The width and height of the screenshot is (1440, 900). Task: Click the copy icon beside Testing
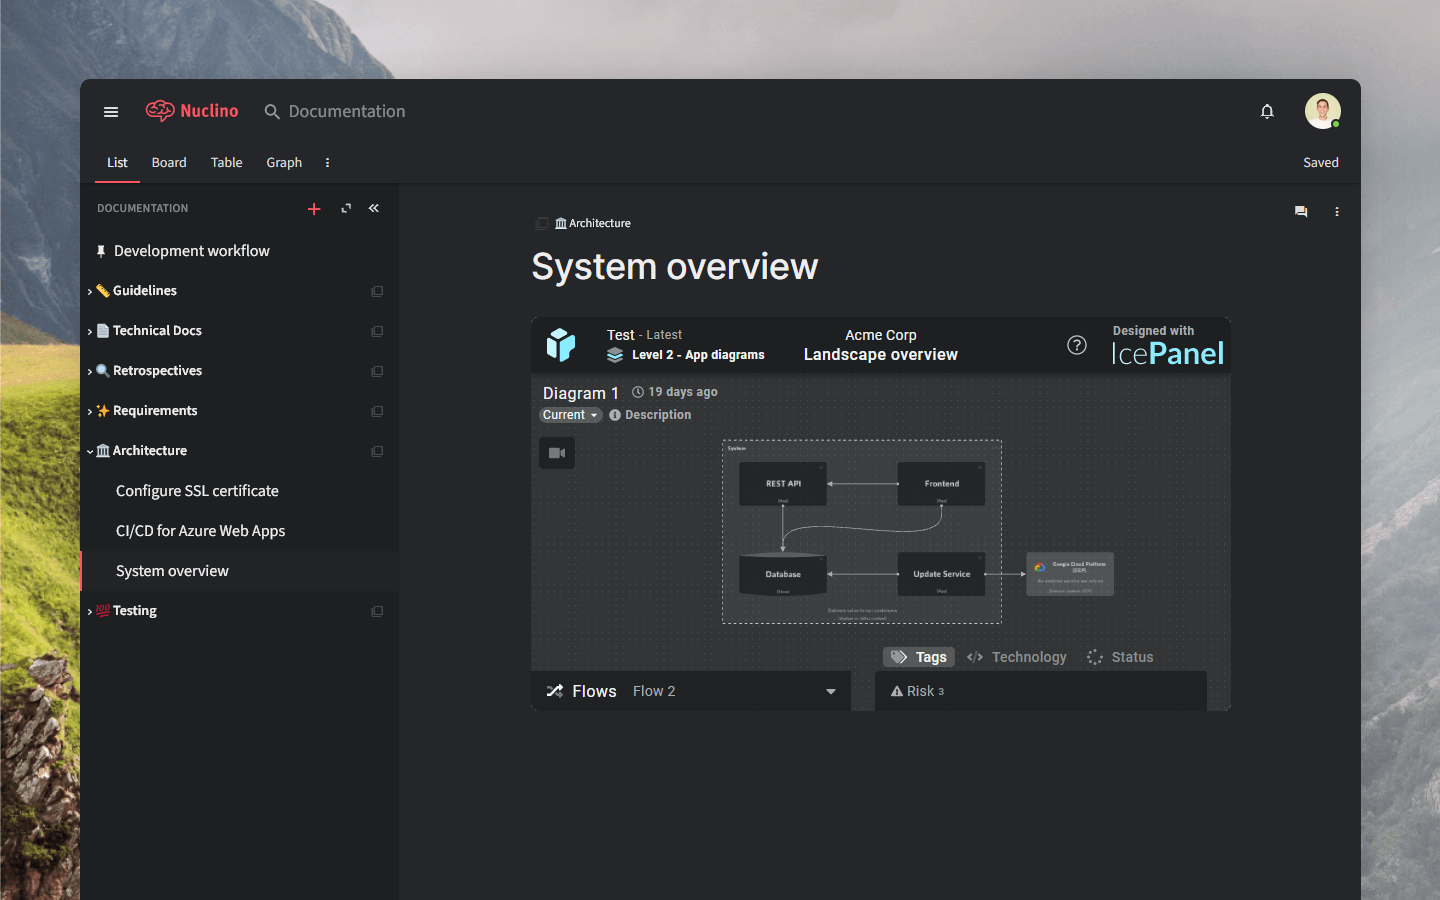coord(377,611)
